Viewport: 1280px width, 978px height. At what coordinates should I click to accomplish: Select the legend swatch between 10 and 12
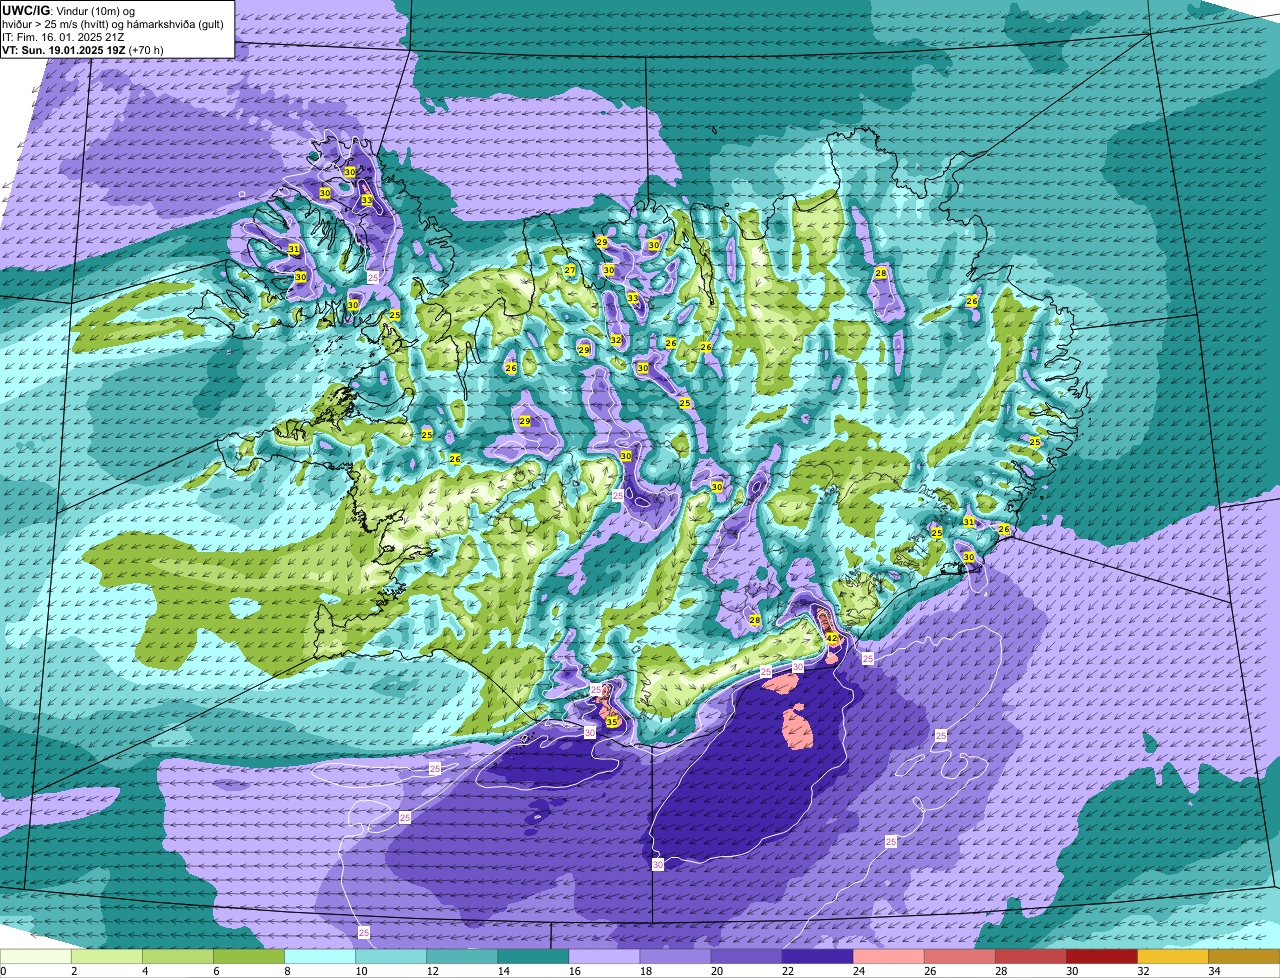(x=391, y=956)
